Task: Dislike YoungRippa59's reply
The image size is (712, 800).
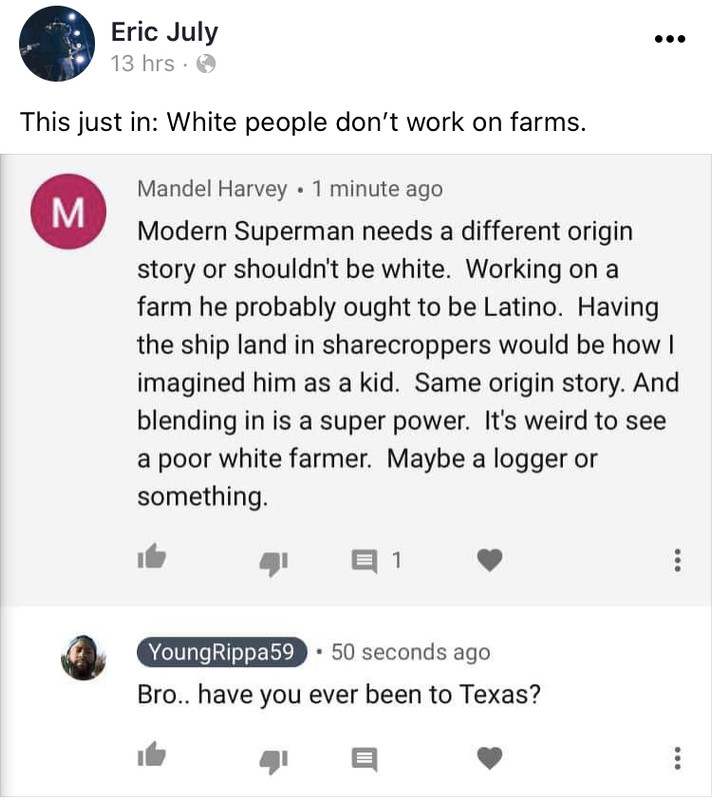Action: click(273, 761)
